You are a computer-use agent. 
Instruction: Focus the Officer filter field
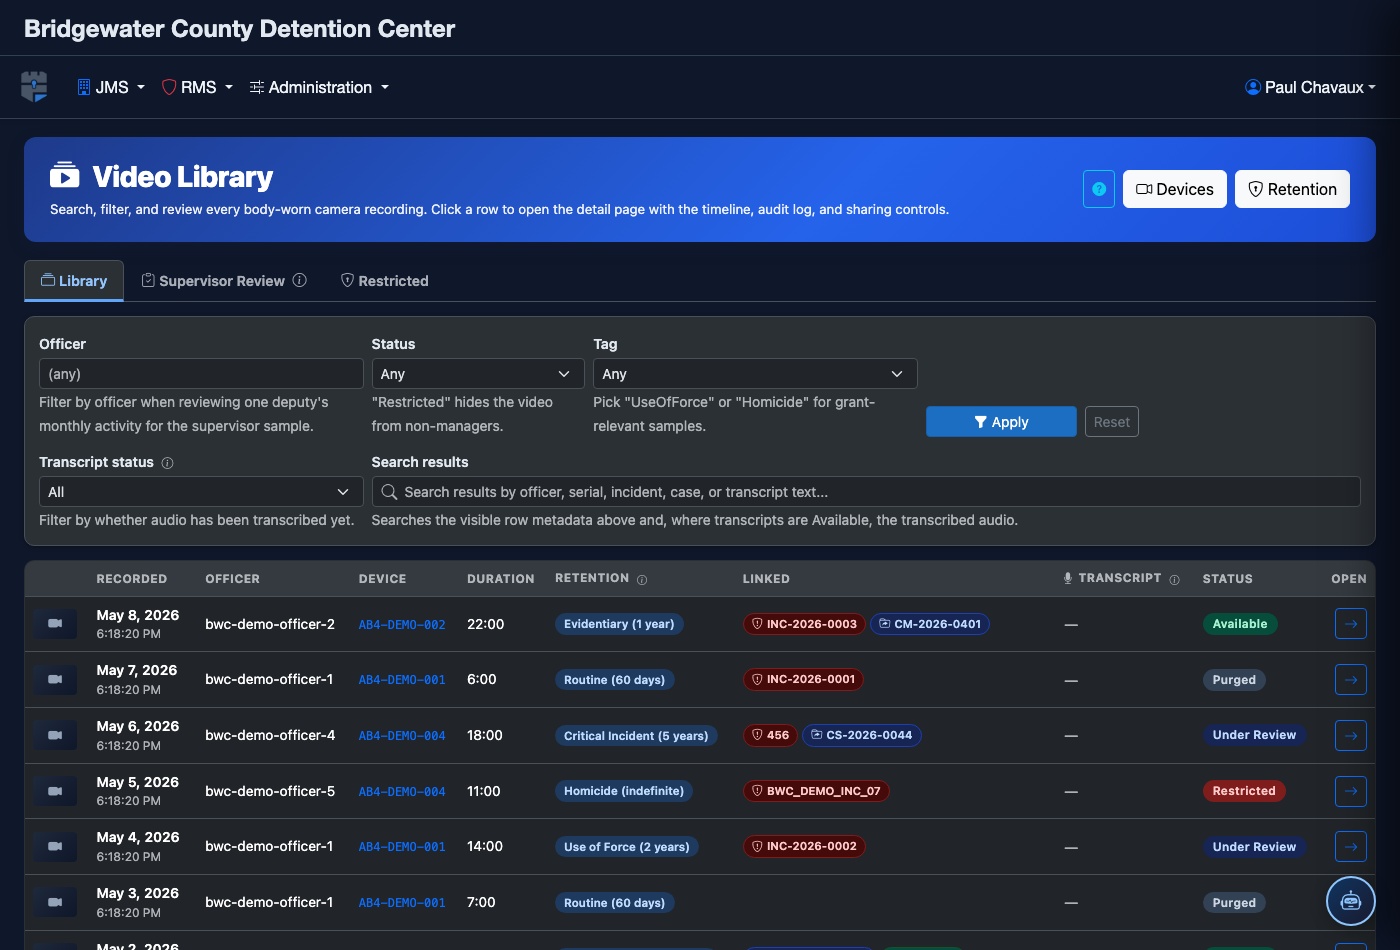point(201,374)
